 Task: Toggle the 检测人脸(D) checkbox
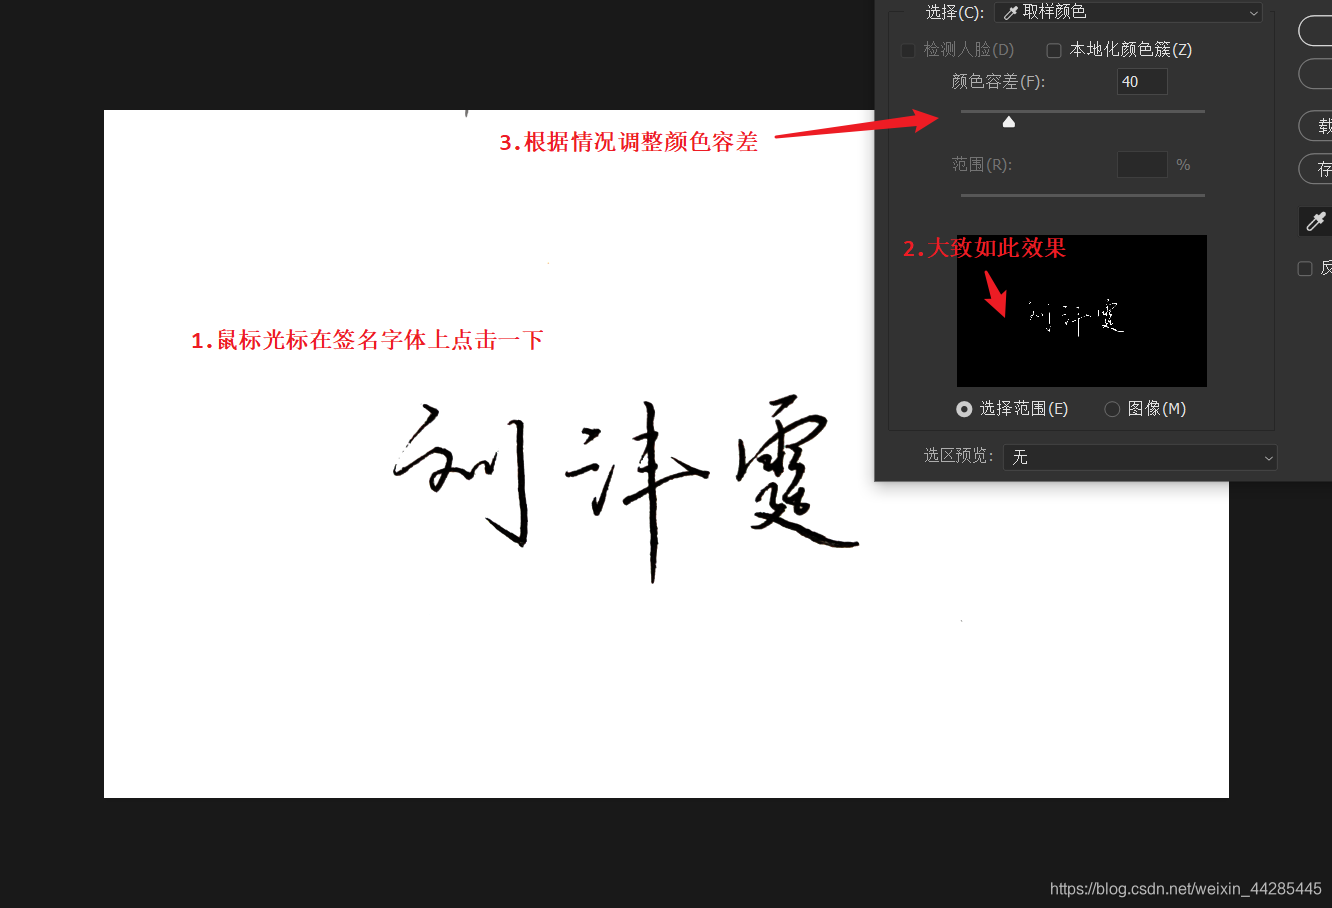[908, 49]
